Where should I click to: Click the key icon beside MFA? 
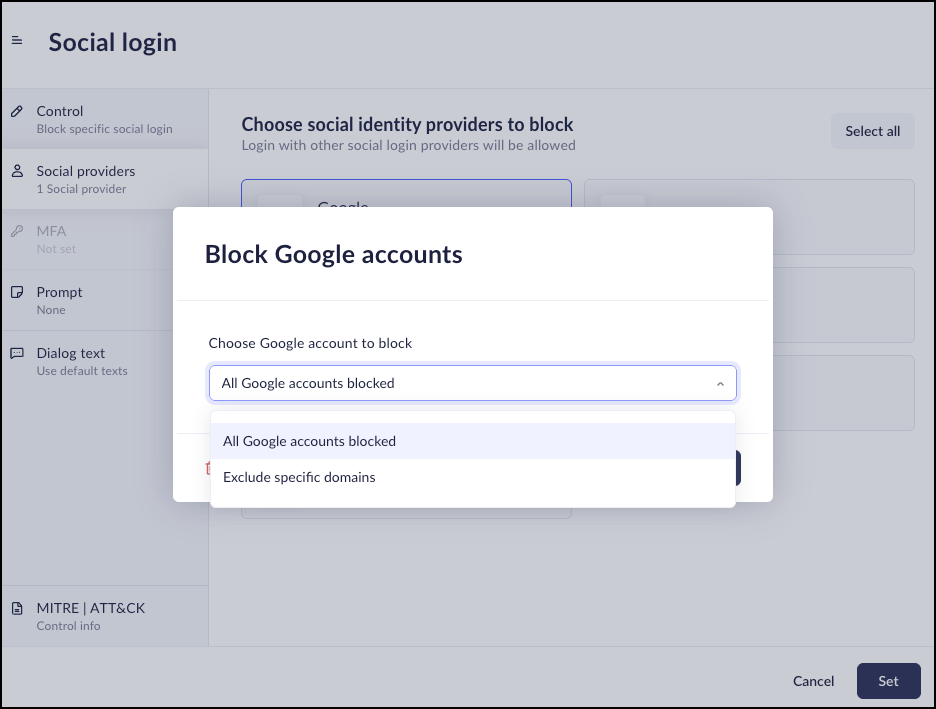tap(17, 231)
